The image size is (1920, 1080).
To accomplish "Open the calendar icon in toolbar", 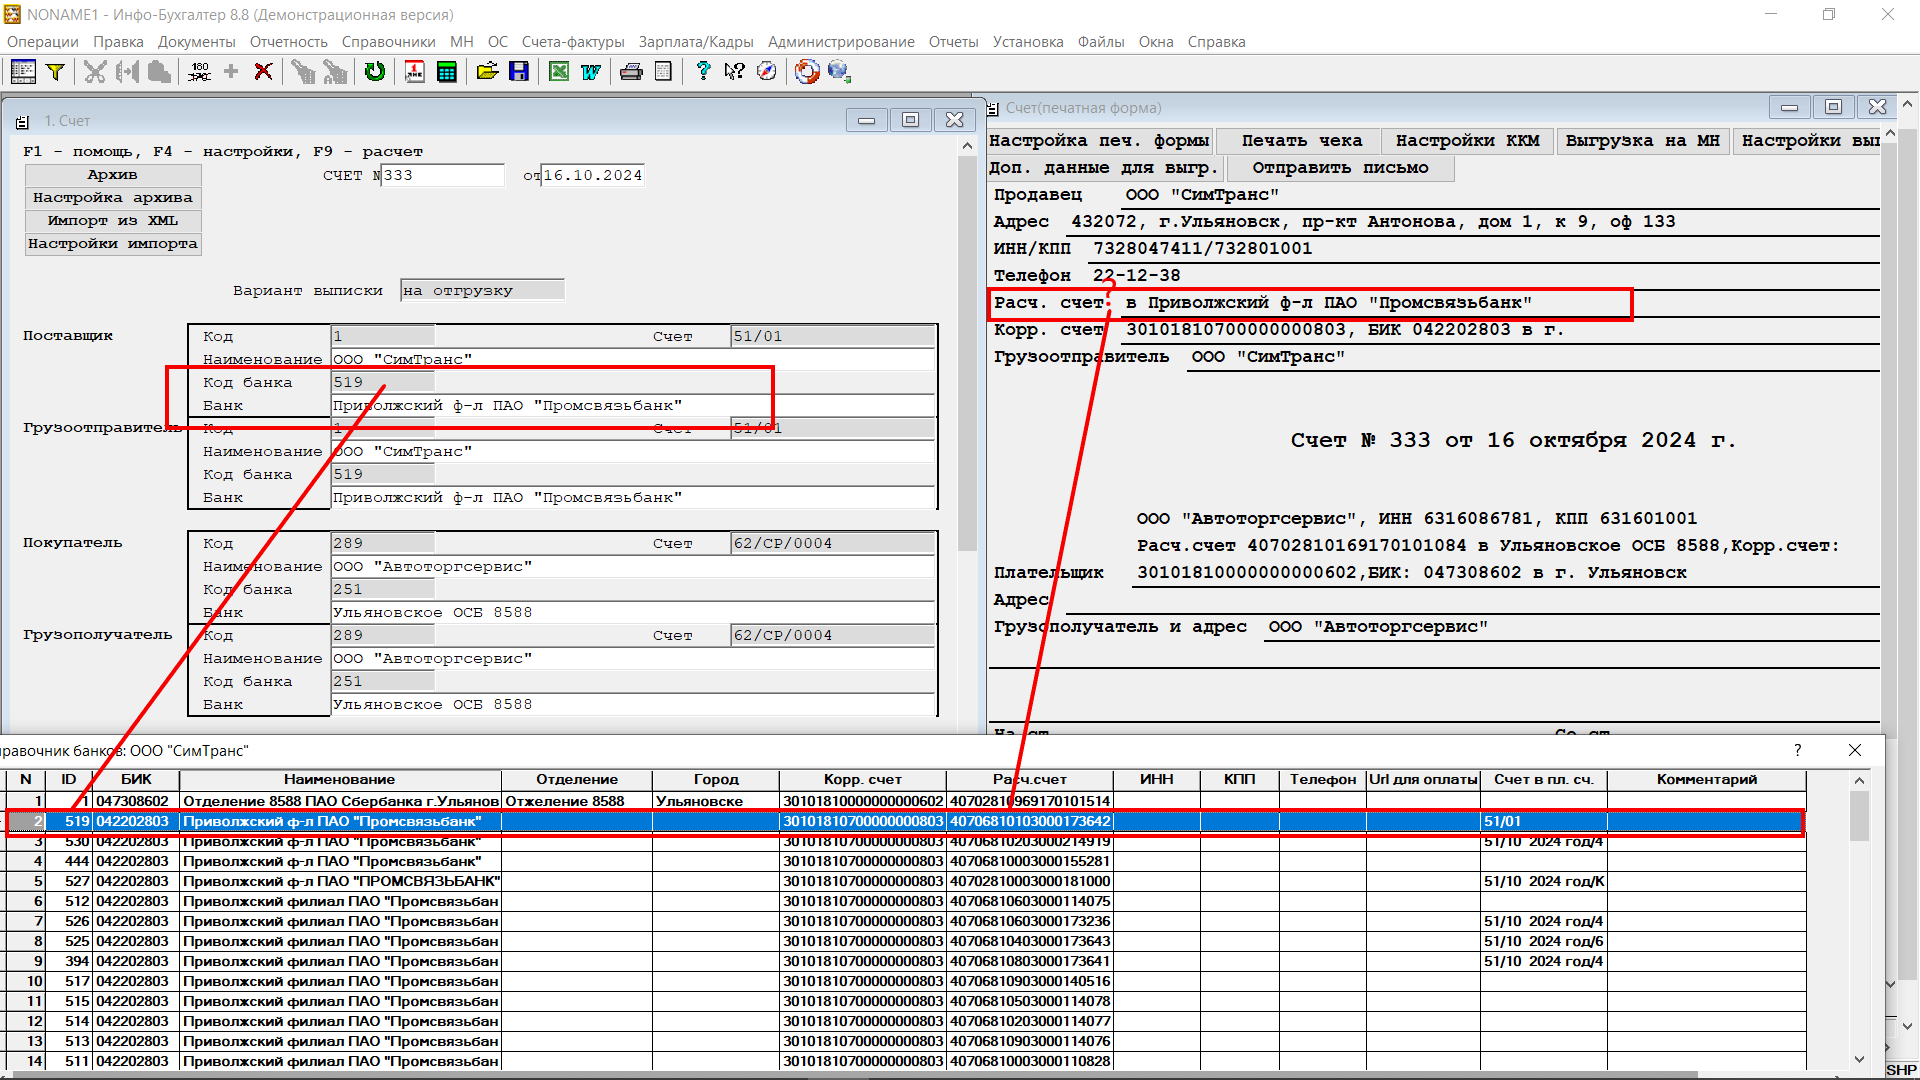I will tap(415, 71).
